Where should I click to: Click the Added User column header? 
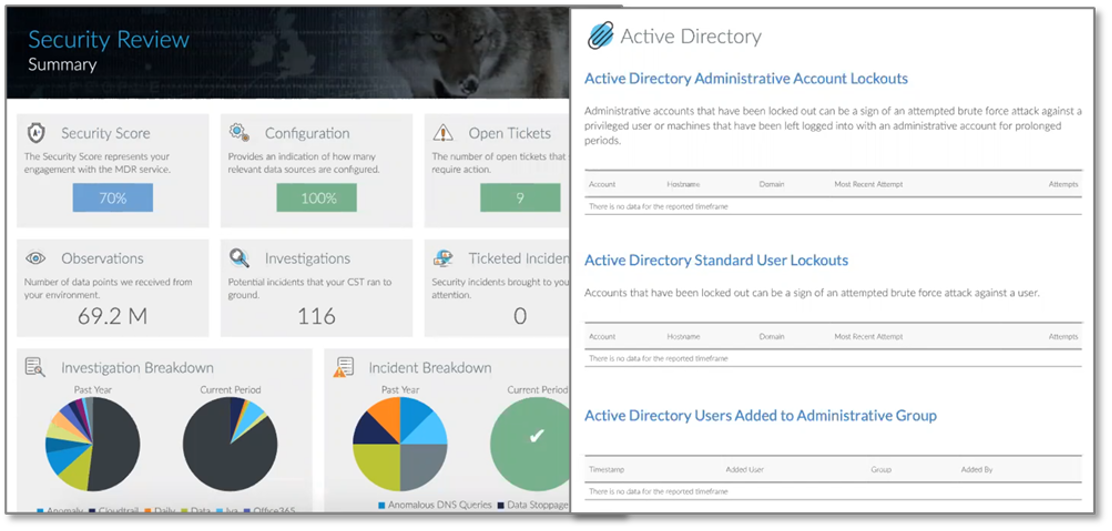pos(745,469)
